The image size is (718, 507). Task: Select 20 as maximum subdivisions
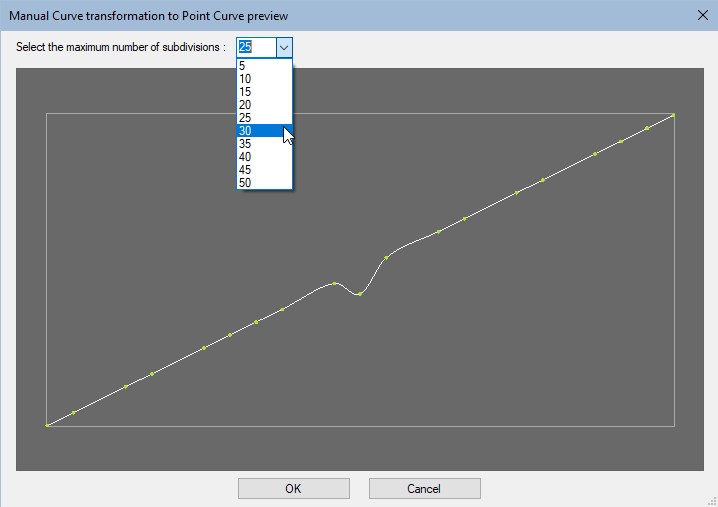(x=264, y=105)
